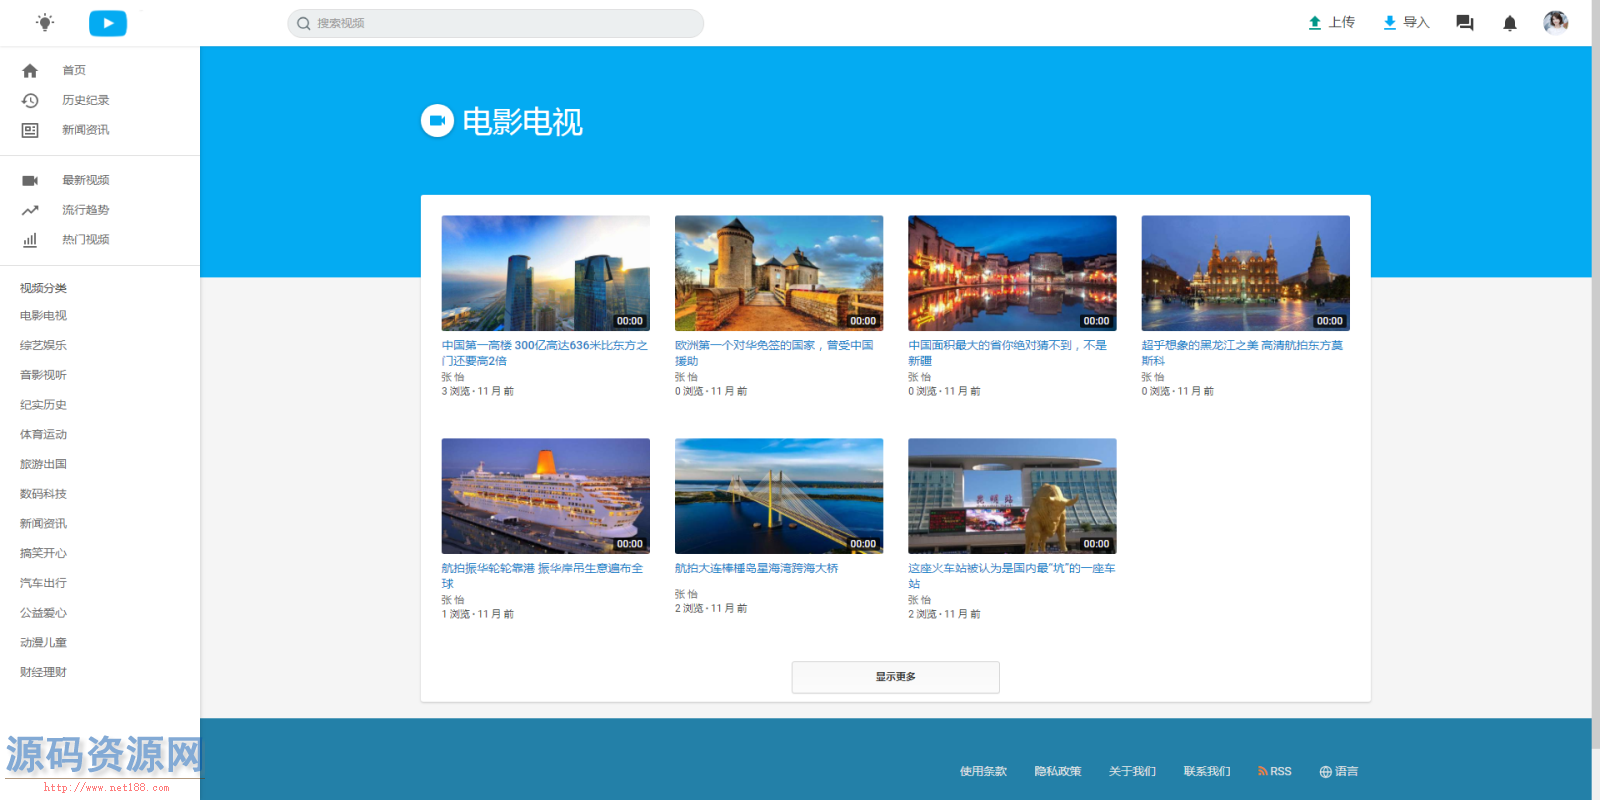Click the camera icon beside 电影电视 heading
1600x800 pixels.
(x=437, y=121)
